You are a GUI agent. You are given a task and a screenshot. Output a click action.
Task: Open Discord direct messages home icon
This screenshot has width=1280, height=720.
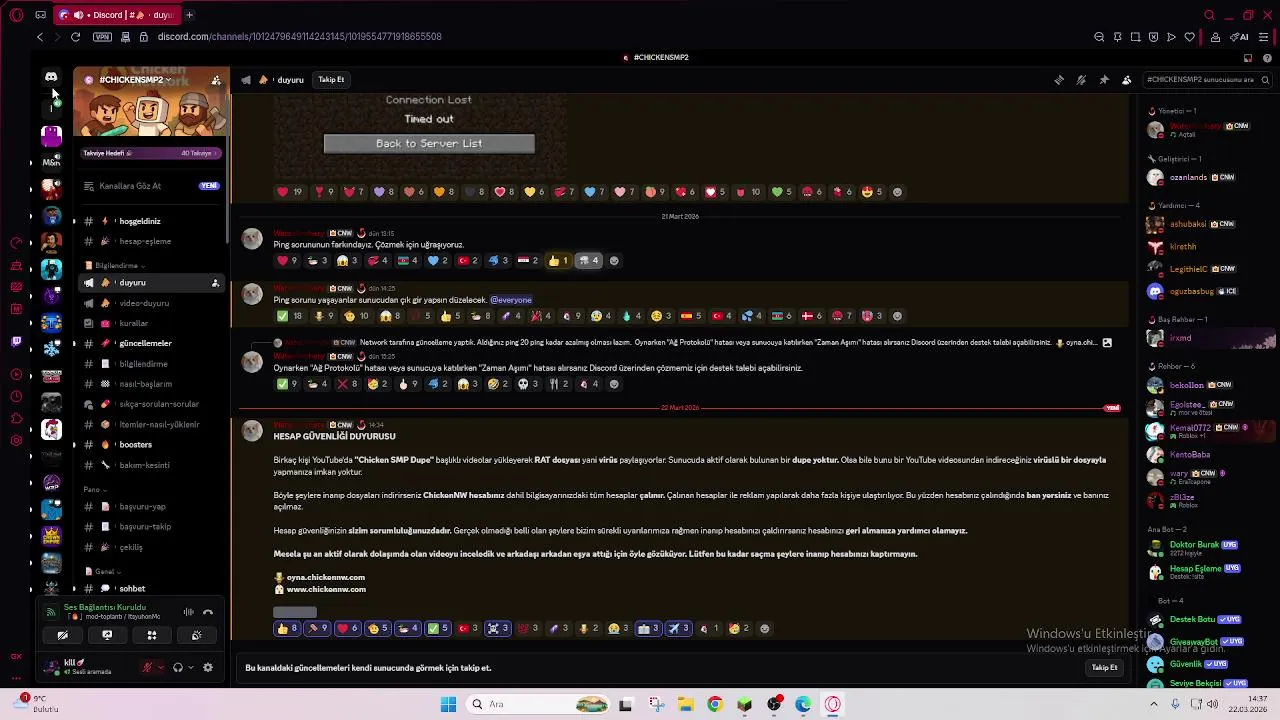[51, 77]
